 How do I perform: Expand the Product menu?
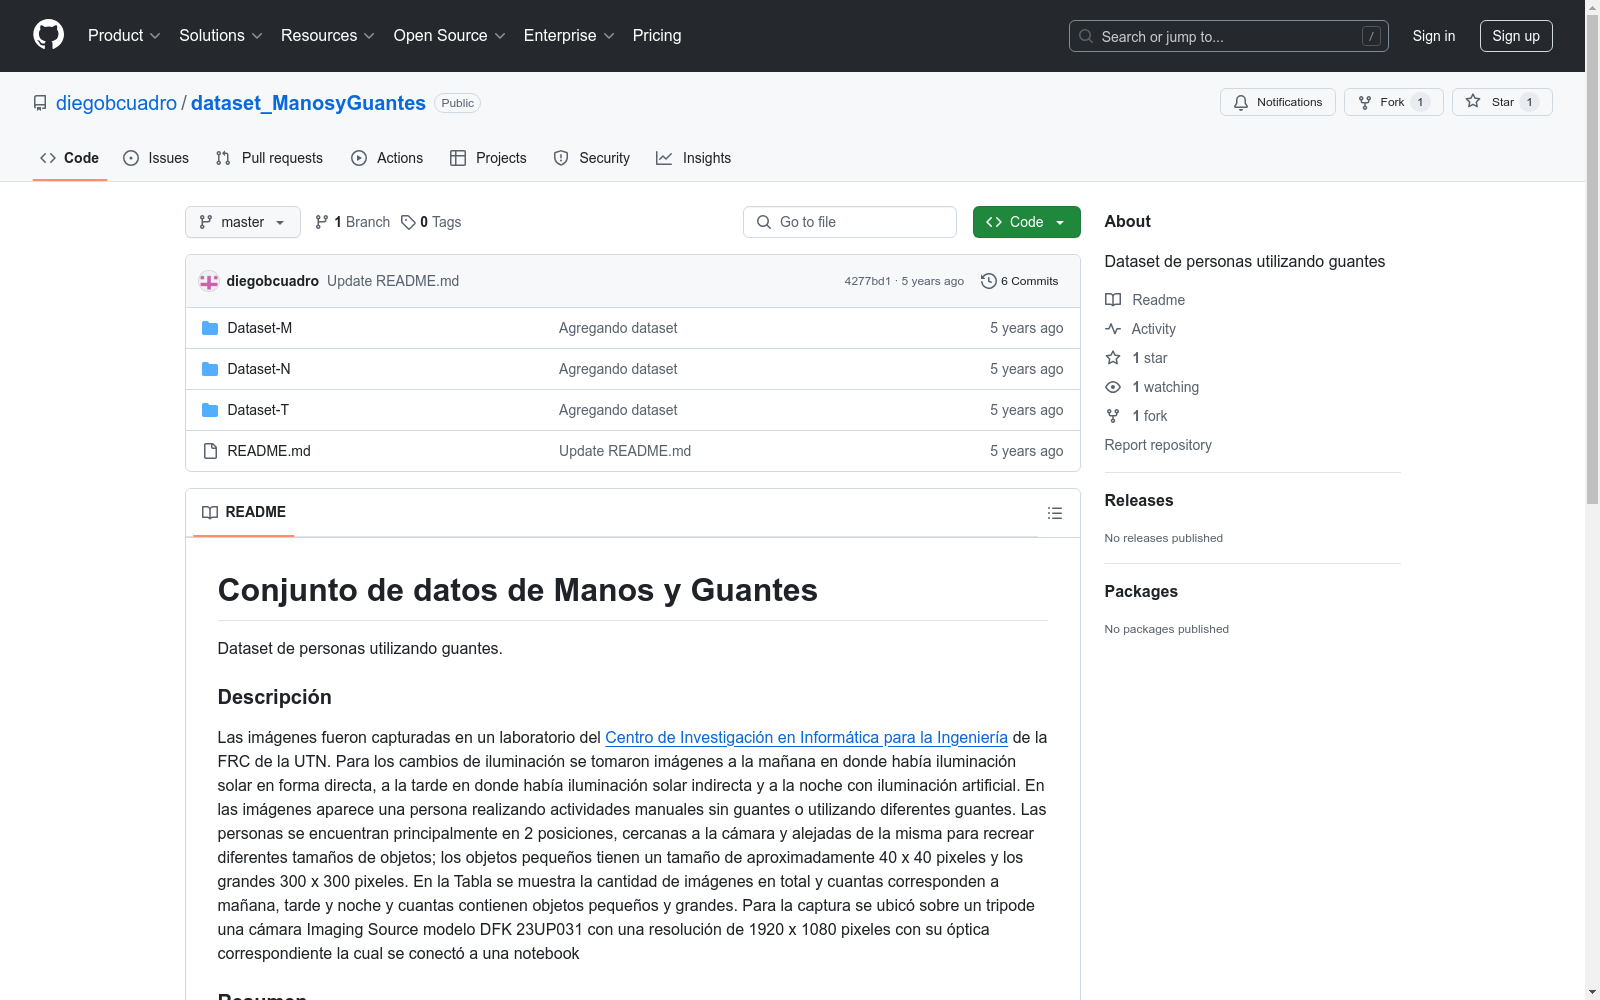(x=124, y=35)
